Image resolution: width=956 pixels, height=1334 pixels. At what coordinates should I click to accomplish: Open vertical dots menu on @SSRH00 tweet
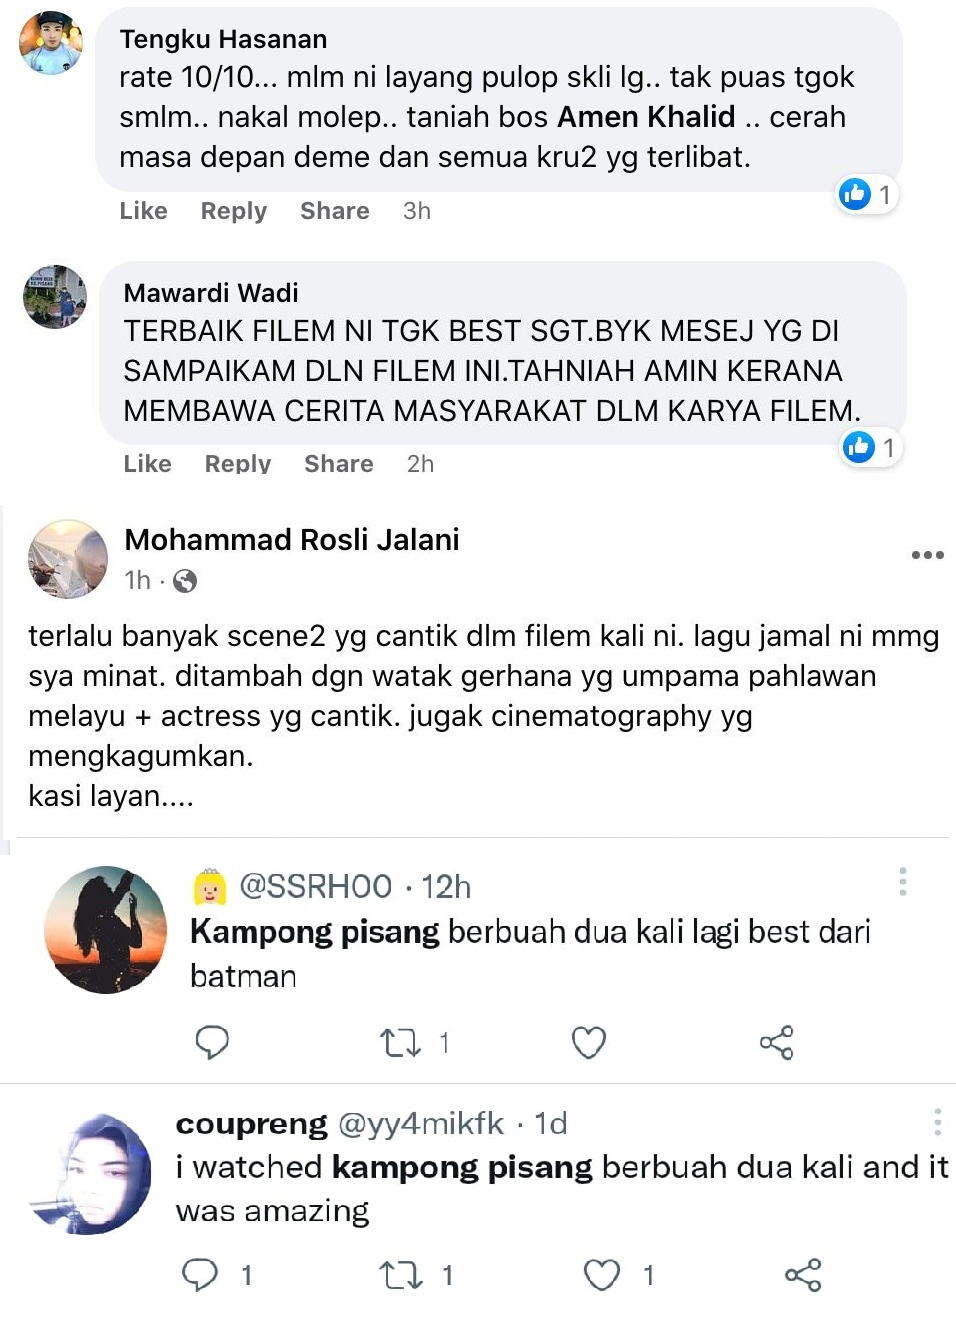point(903,882)
